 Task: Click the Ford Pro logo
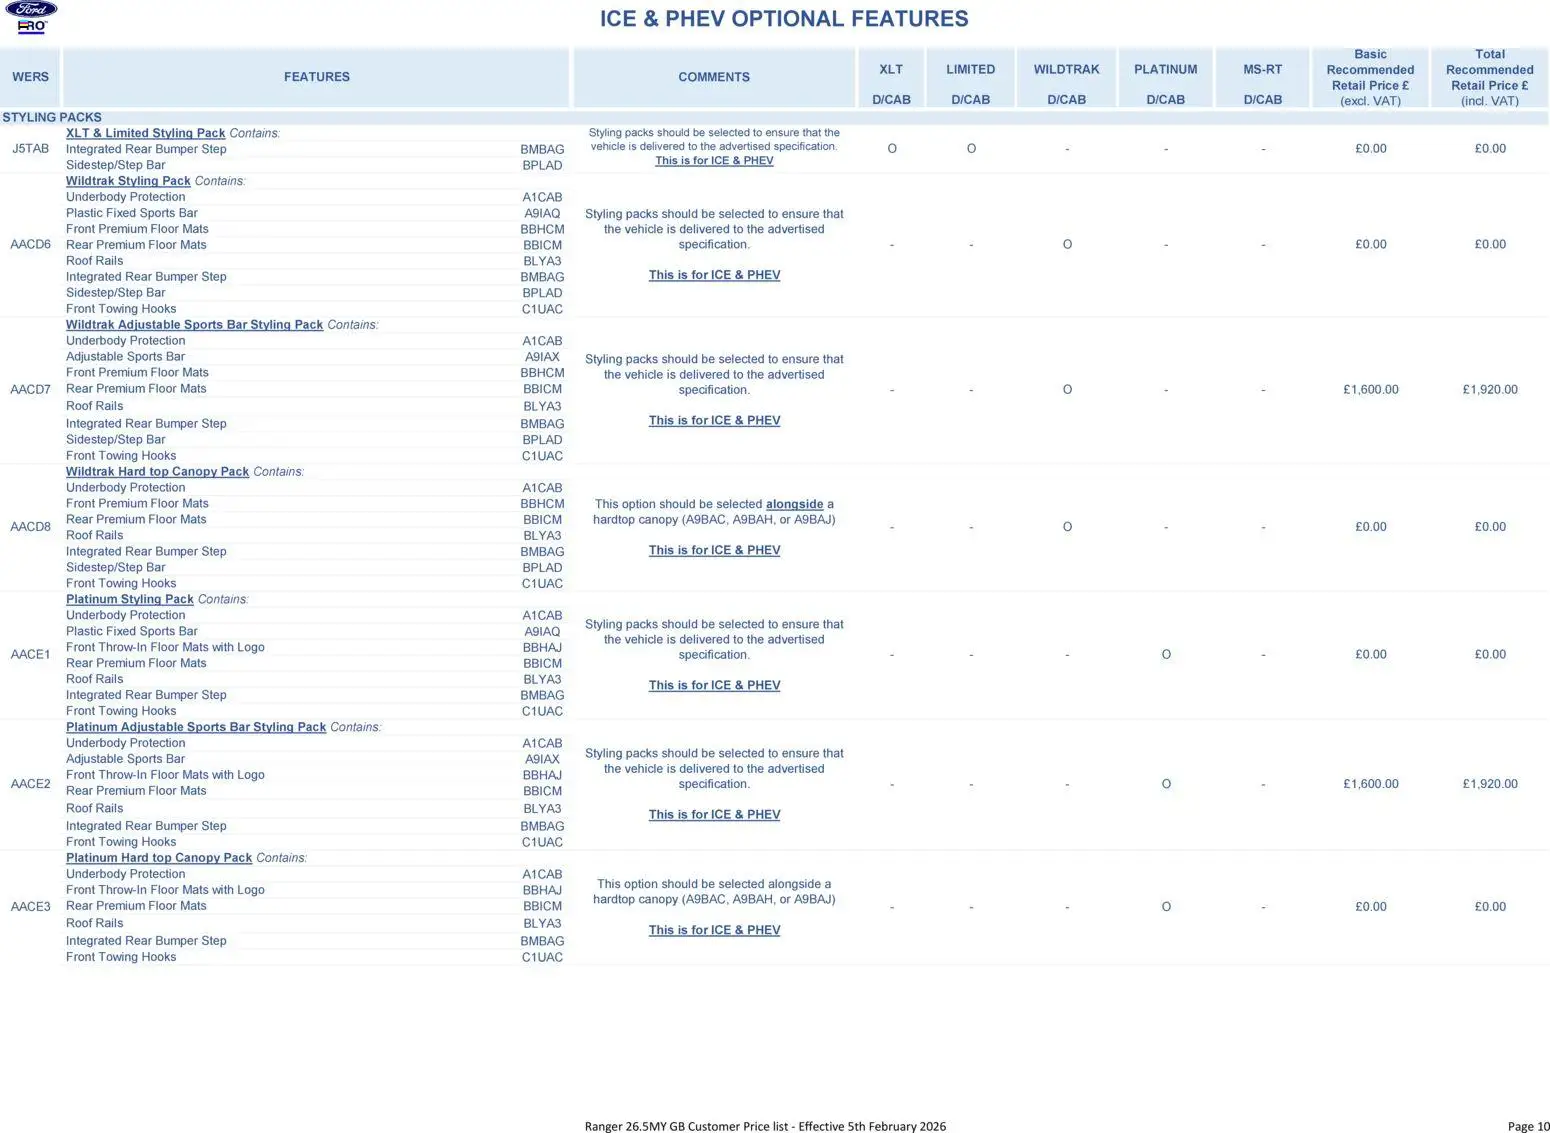(x=31, y=18)
